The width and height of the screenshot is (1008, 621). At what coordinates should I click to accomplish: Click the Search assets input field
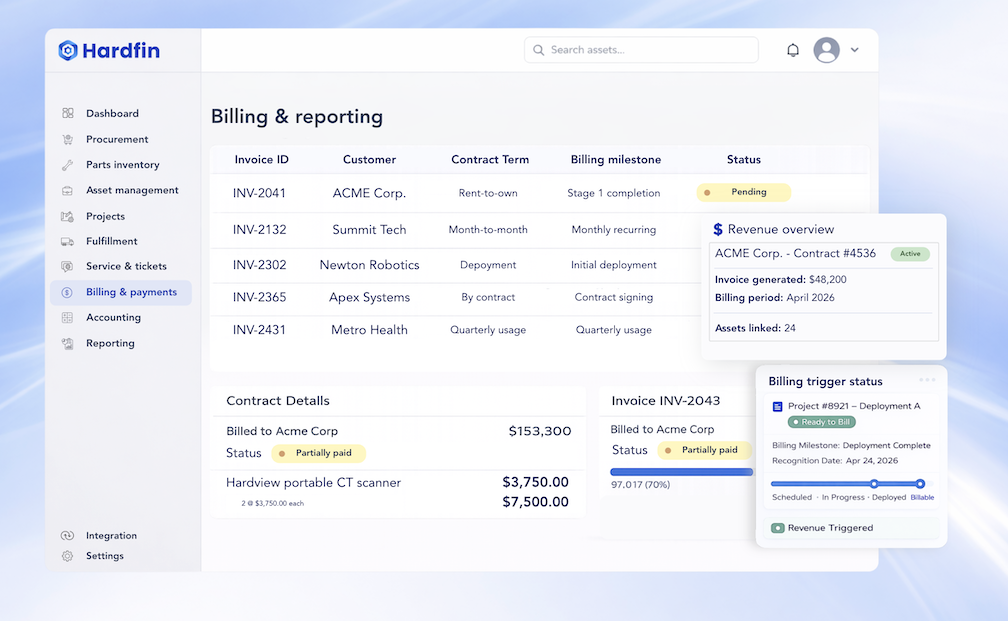(641, 49)
